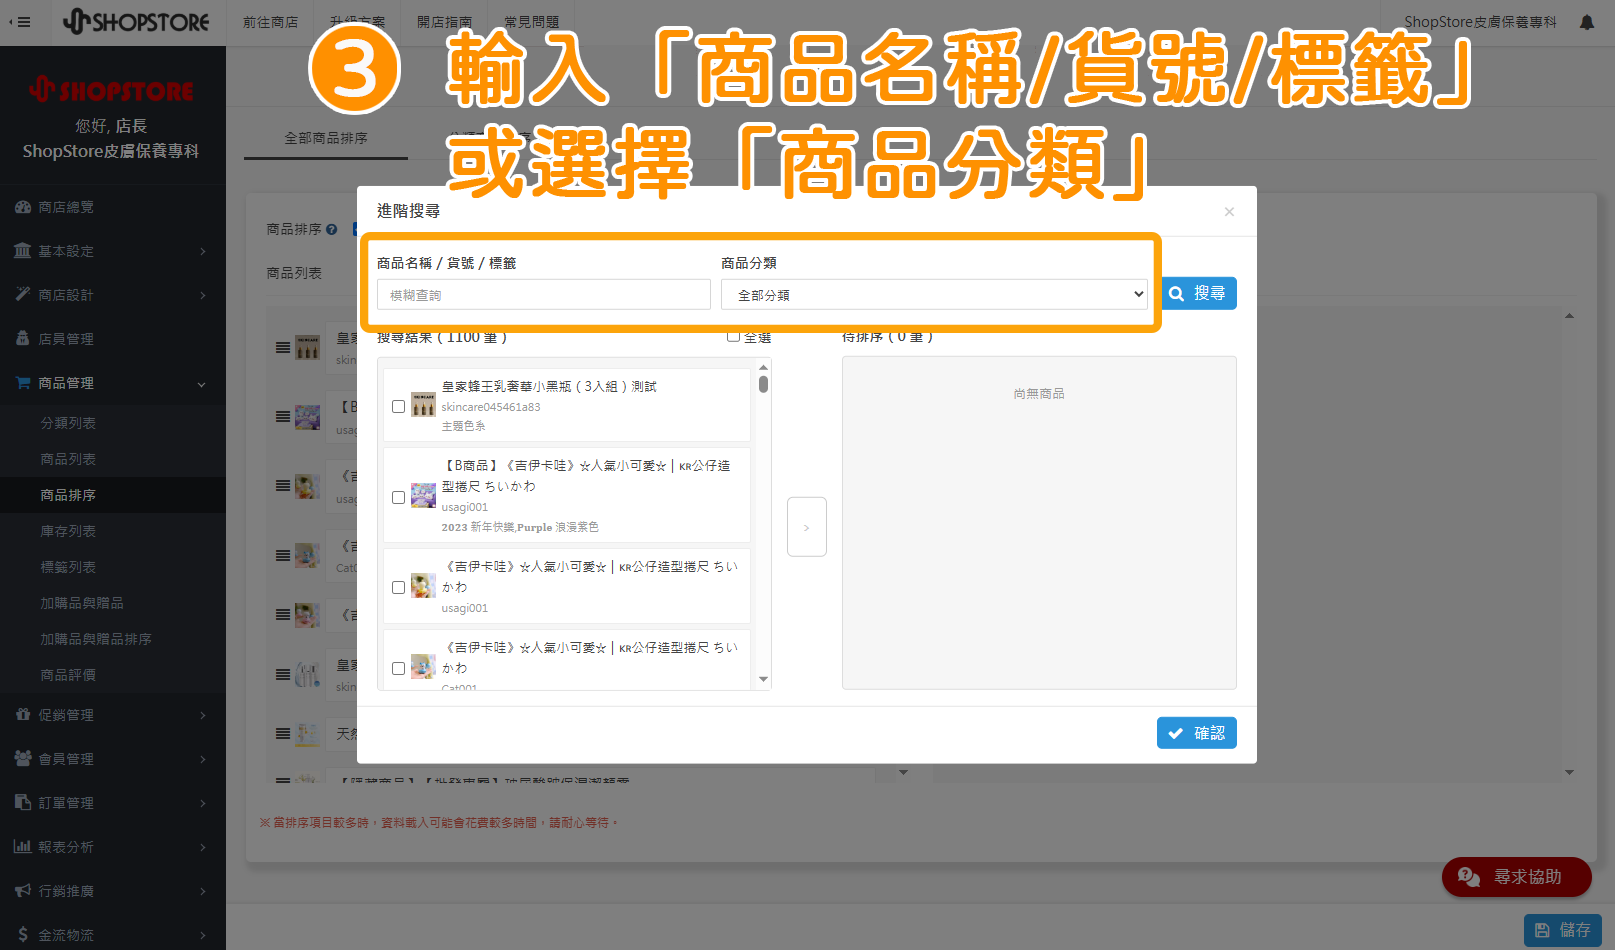Click the 報表分析 chart icon
This screenshot has width=1615, height=950.
pyautogui.click(x=22, y=847)
